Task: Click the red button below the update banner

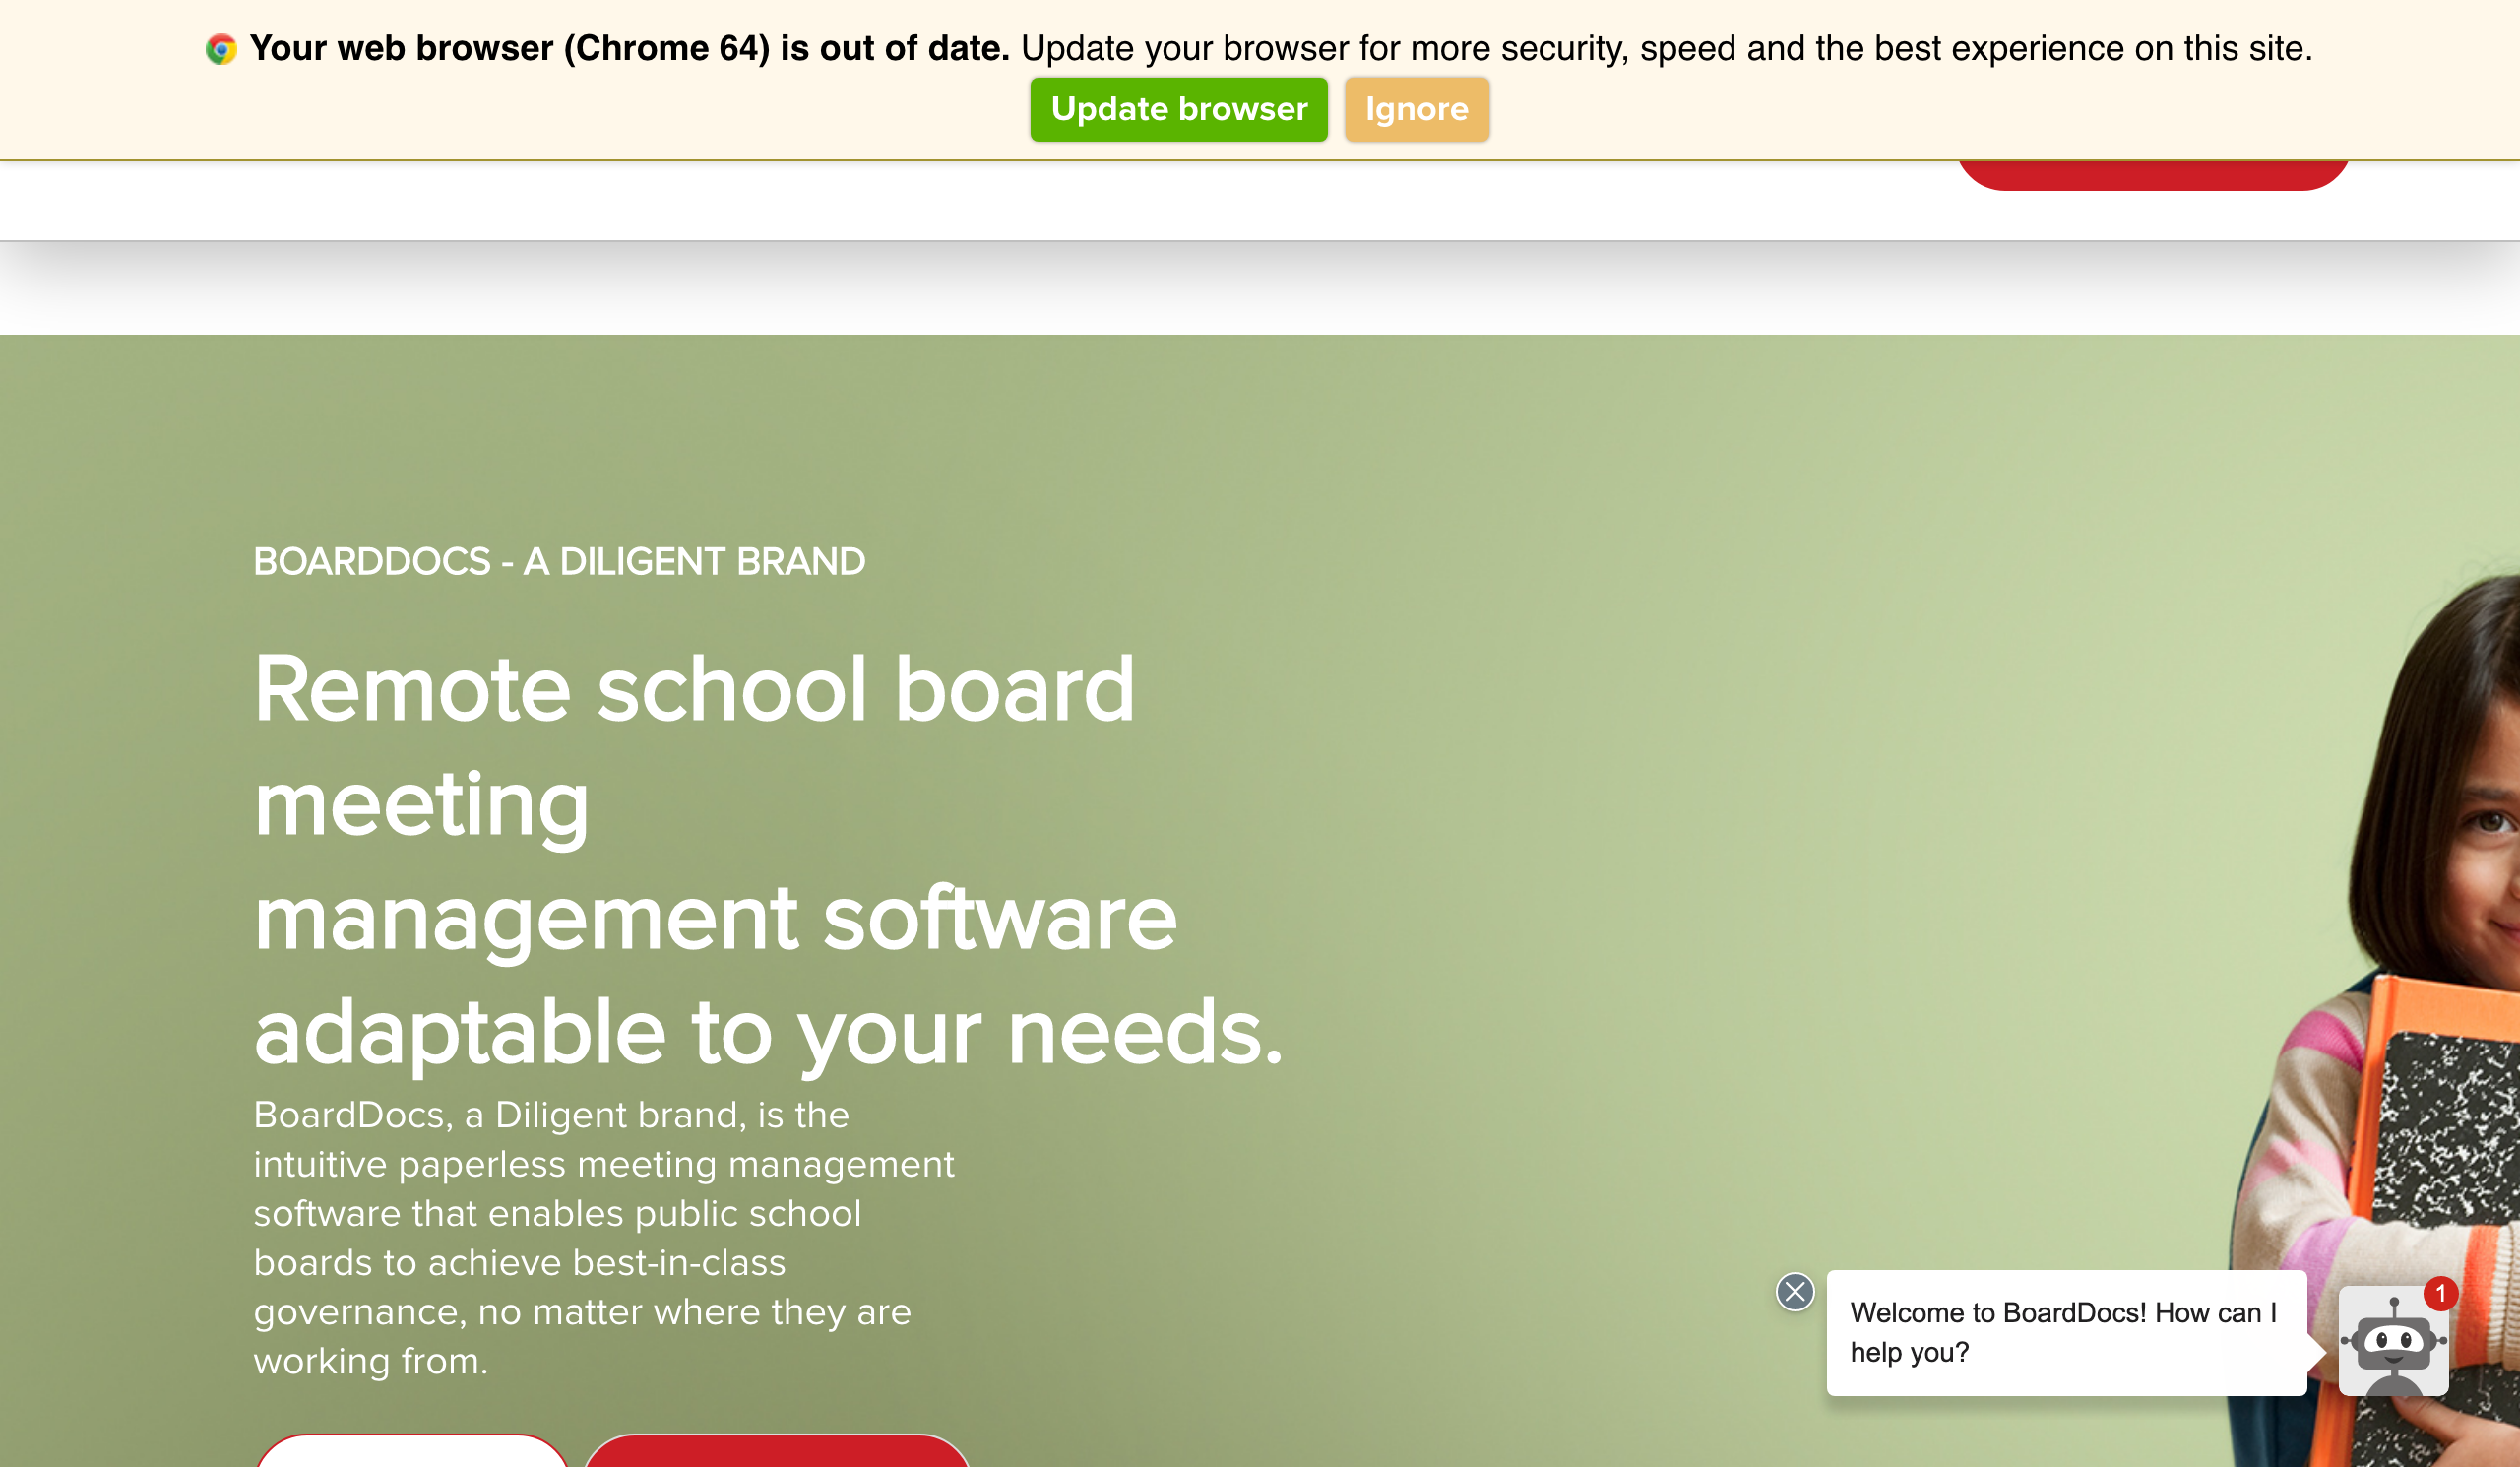Action: click(2152, 175)
